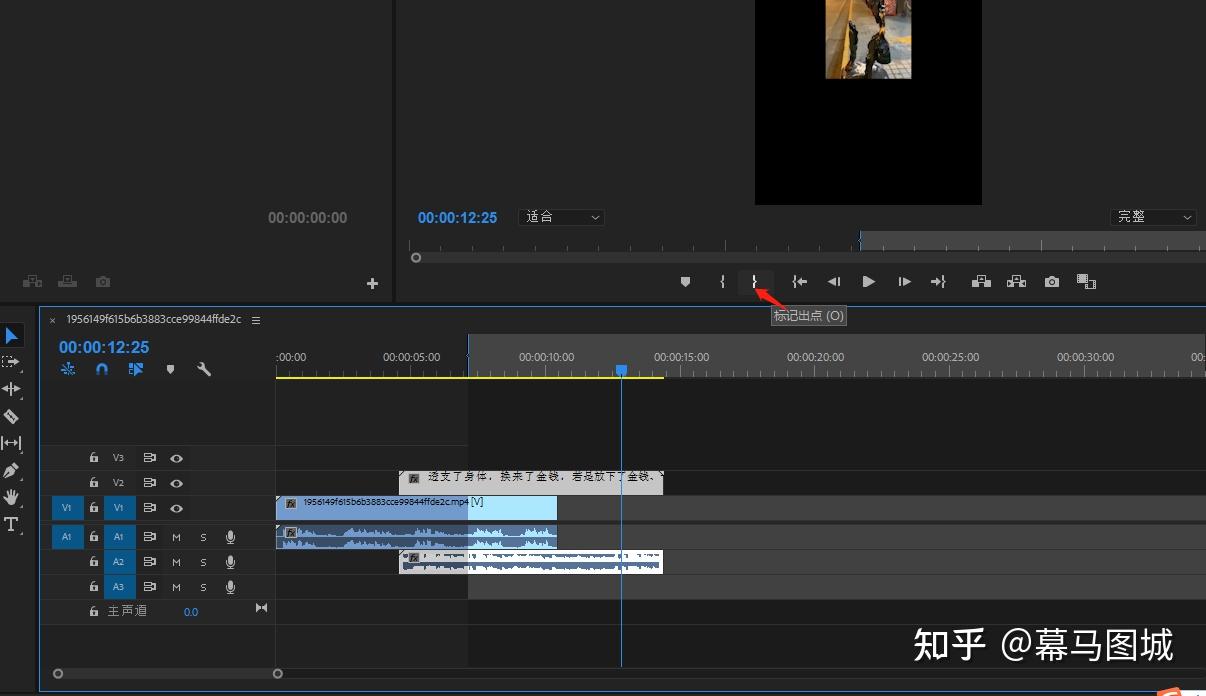This screenshot has width=1206, height=696.
Task: Select the Track Select Forward tool
Action: pos(11,362)
